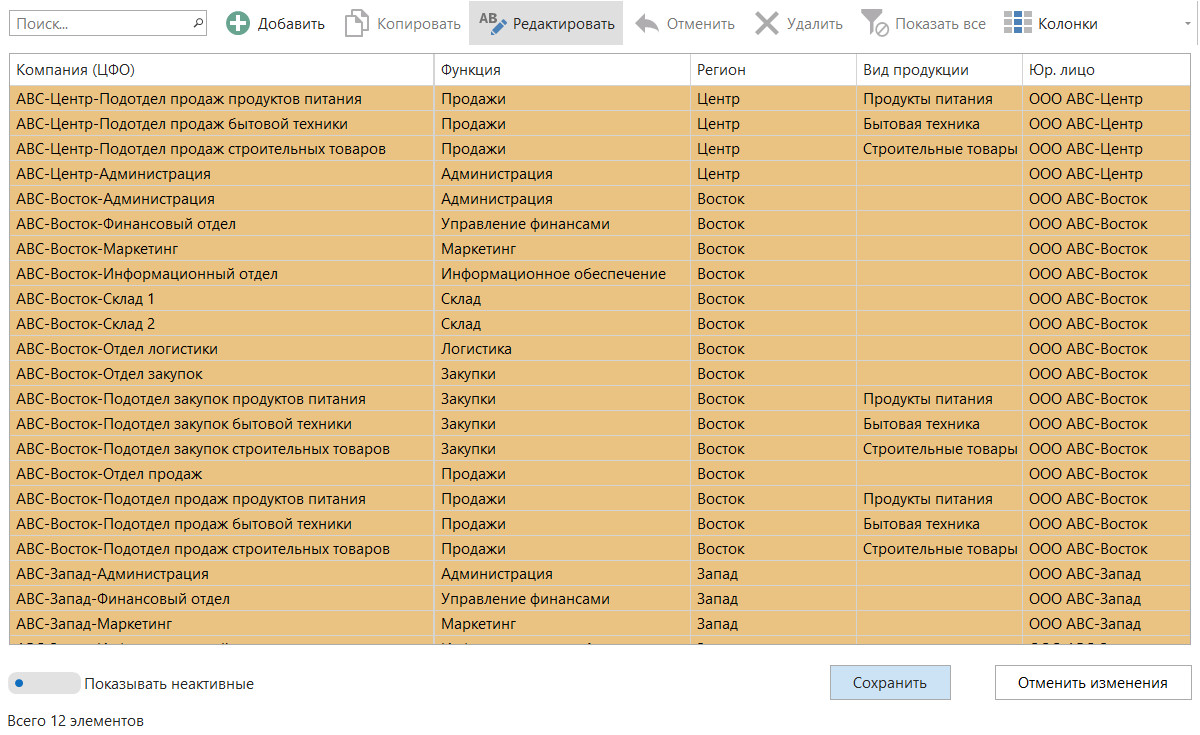Click the Columns grid icon
The height and width of the screenshot is (735, 1200).
(x=1018, y=24)
